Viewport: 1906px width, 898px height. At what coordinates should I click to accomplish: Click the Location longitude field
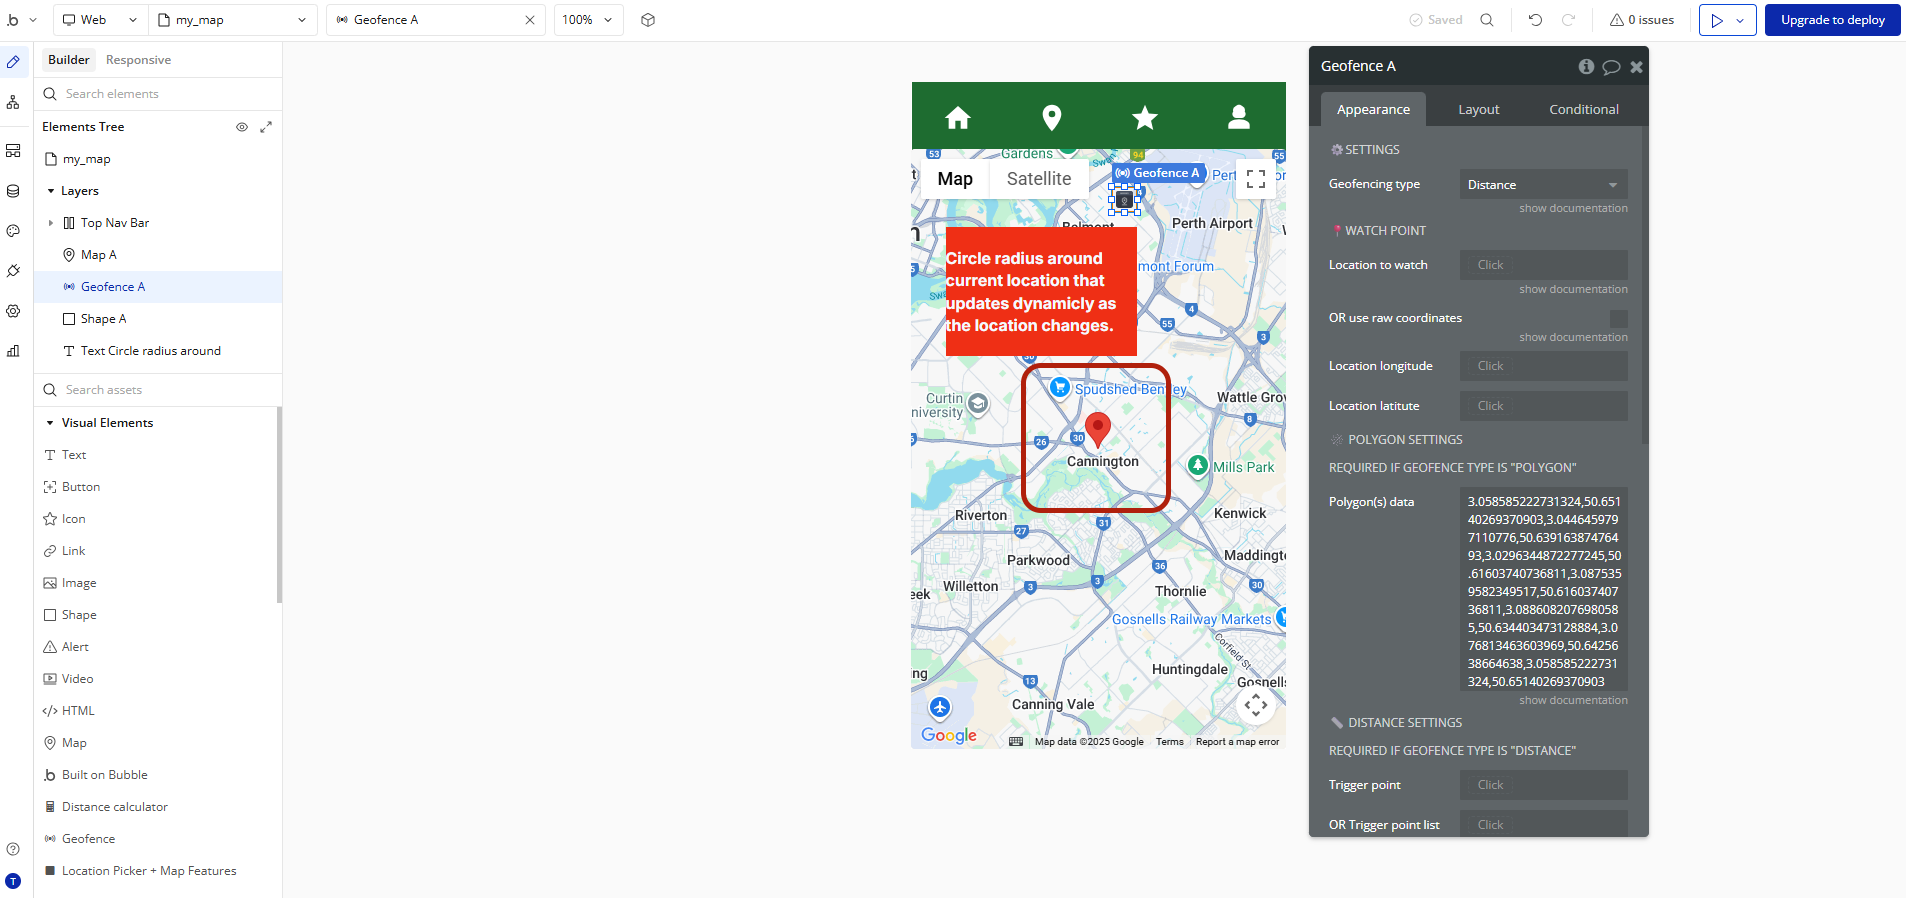point(1543,366)
